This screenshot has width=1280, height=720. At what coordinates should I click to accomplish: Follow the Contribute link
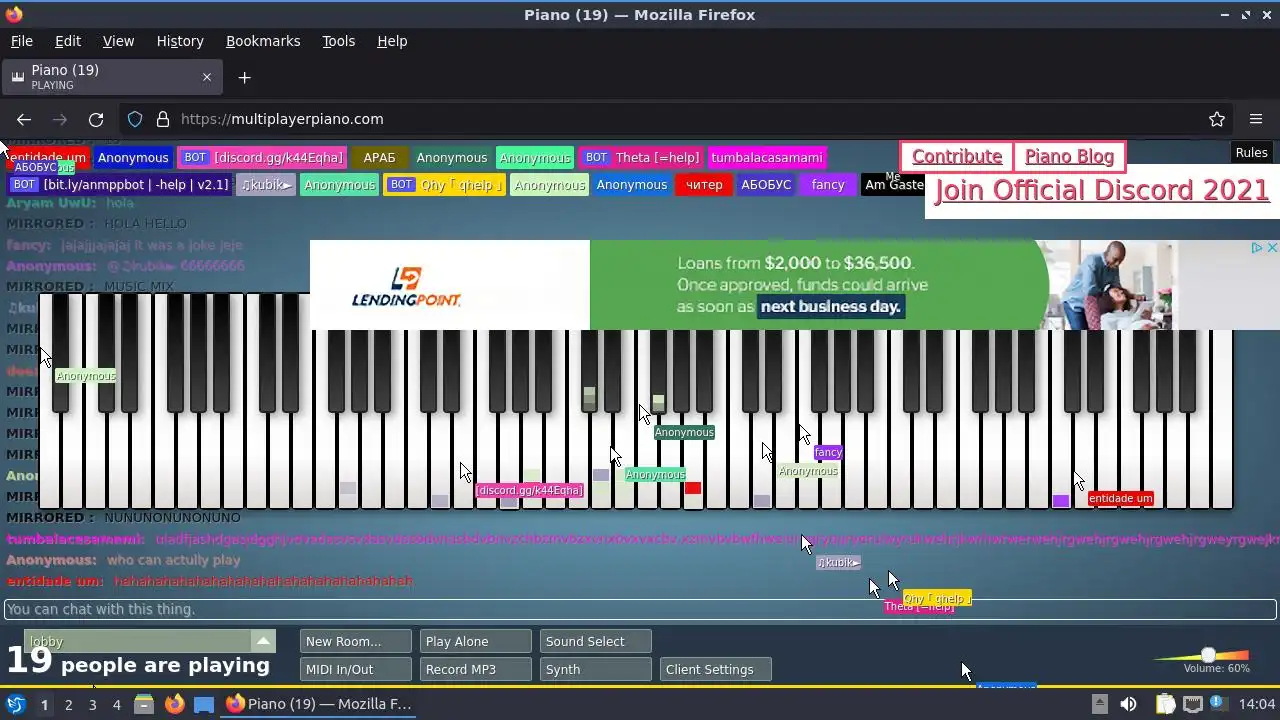click(957, 157)
